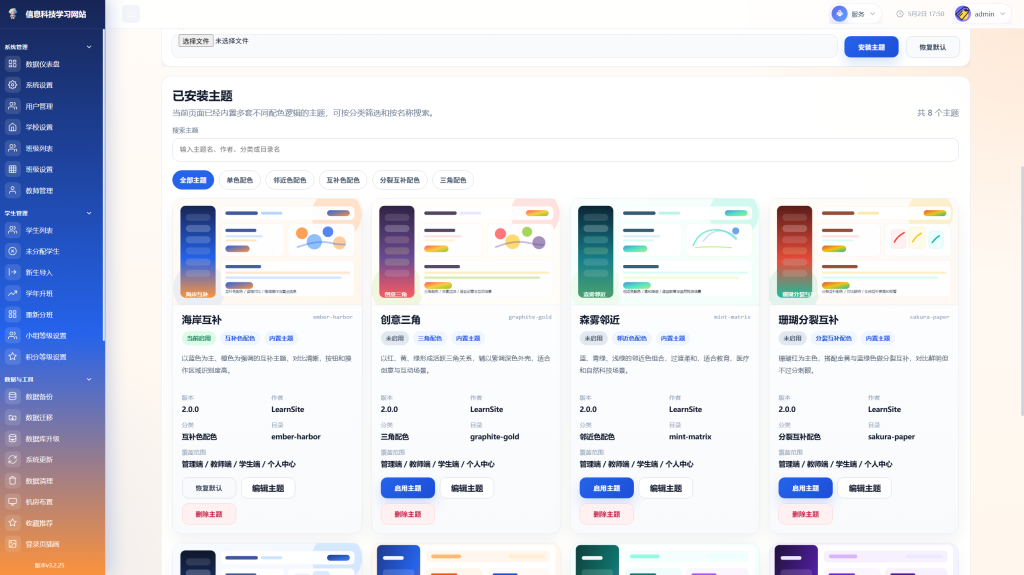Image resolution: width=1024 pixels, height=575 pixels.
Task: Click the 安装主题 button
Action: pyautogui.click(x=871, y=47)
